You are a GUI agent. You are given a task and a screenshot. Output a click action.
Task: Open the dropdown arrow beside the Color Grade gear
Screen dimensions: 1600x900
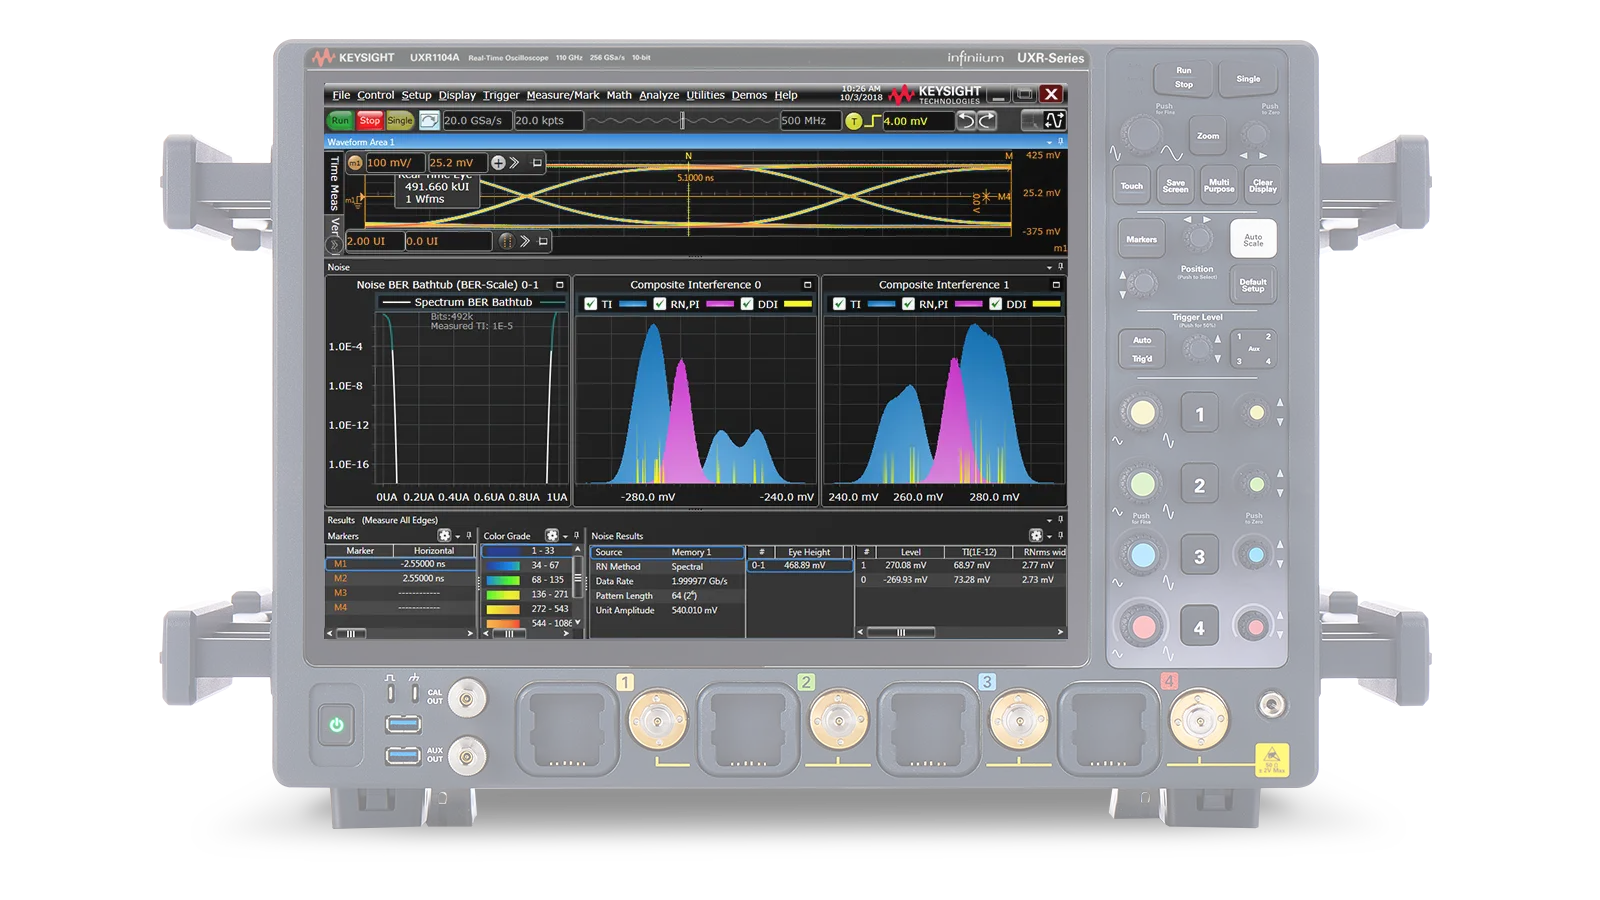point(565,537)
